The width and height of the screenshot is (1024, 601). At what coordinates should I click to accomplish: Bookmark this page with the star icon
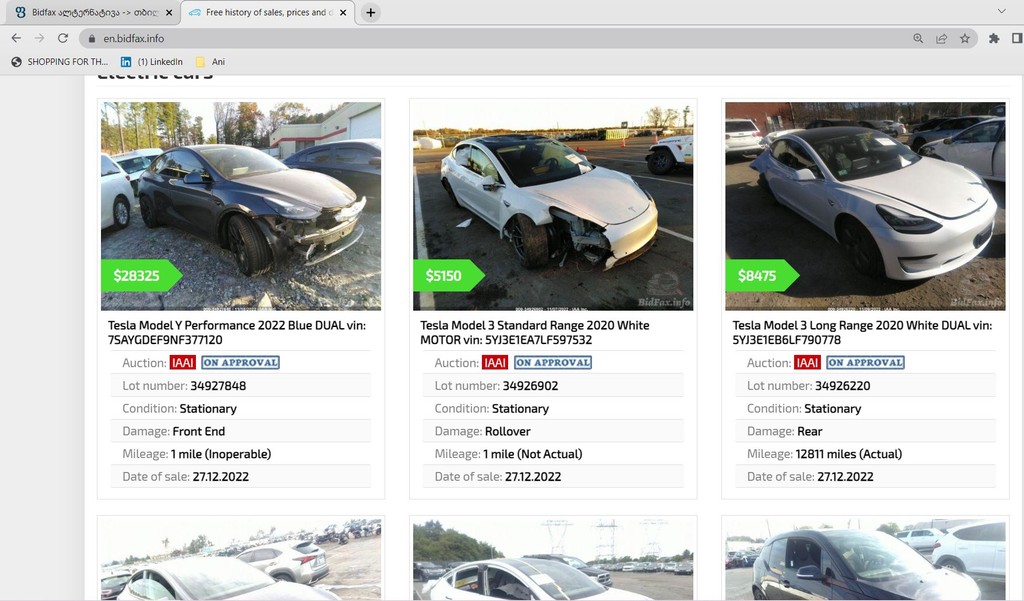[x=965, y=39]
